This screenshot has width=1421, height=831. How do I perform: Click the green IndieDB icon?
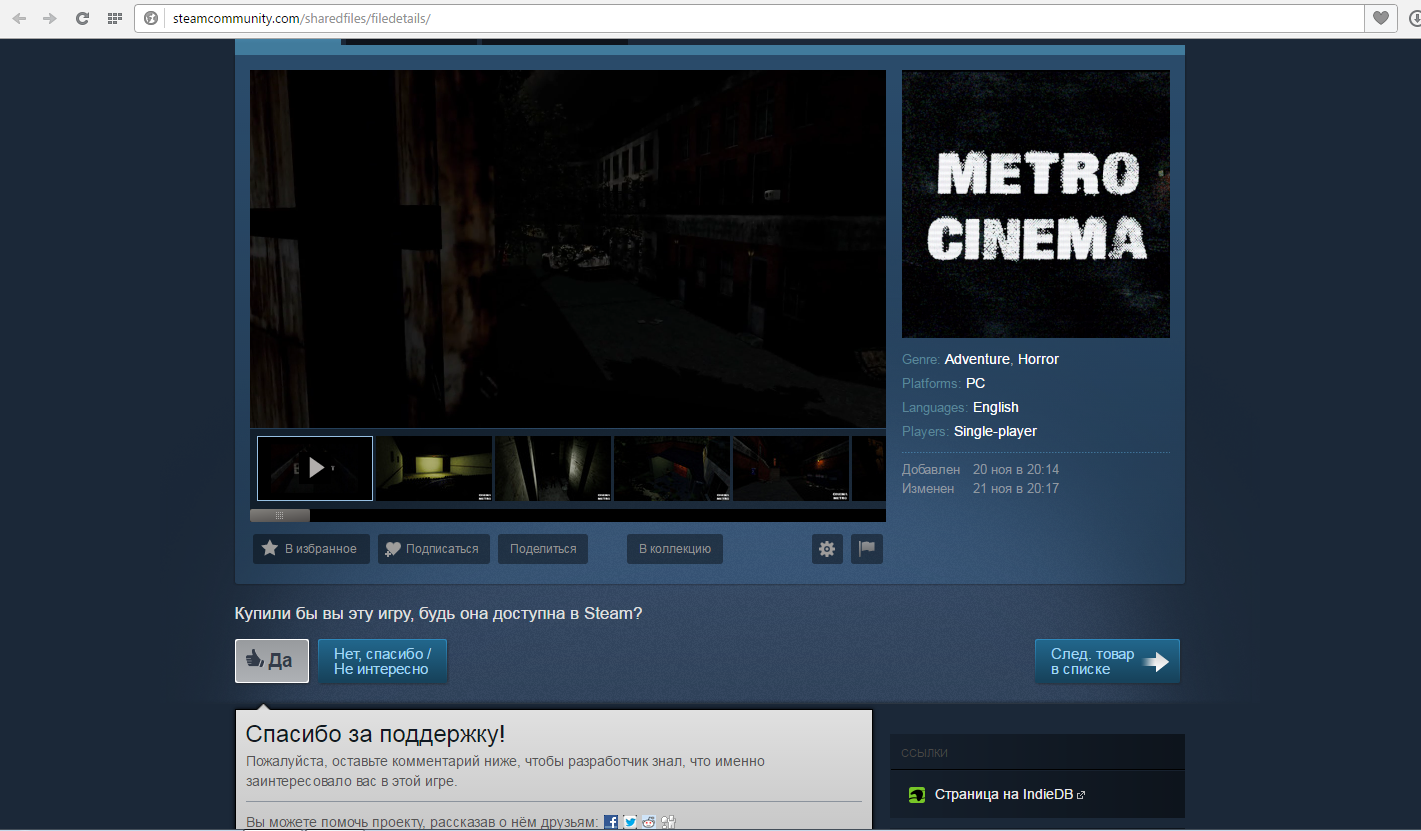pyautogui.click(x=917, y=796)
